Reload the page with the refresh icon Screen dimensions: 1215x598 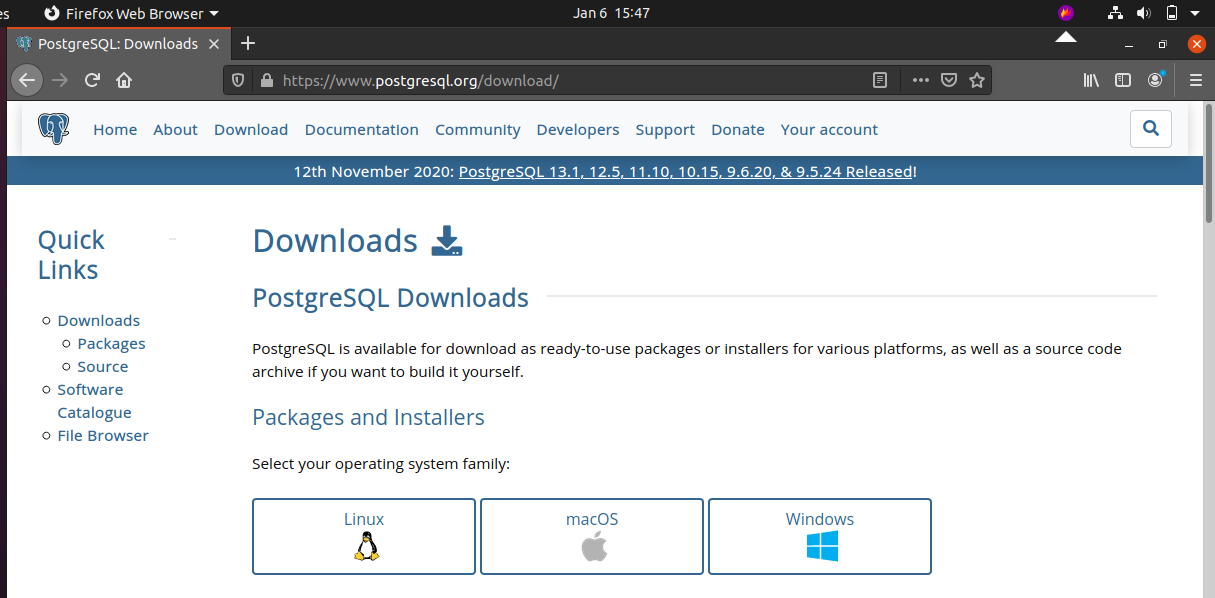(x=92, y=81)
